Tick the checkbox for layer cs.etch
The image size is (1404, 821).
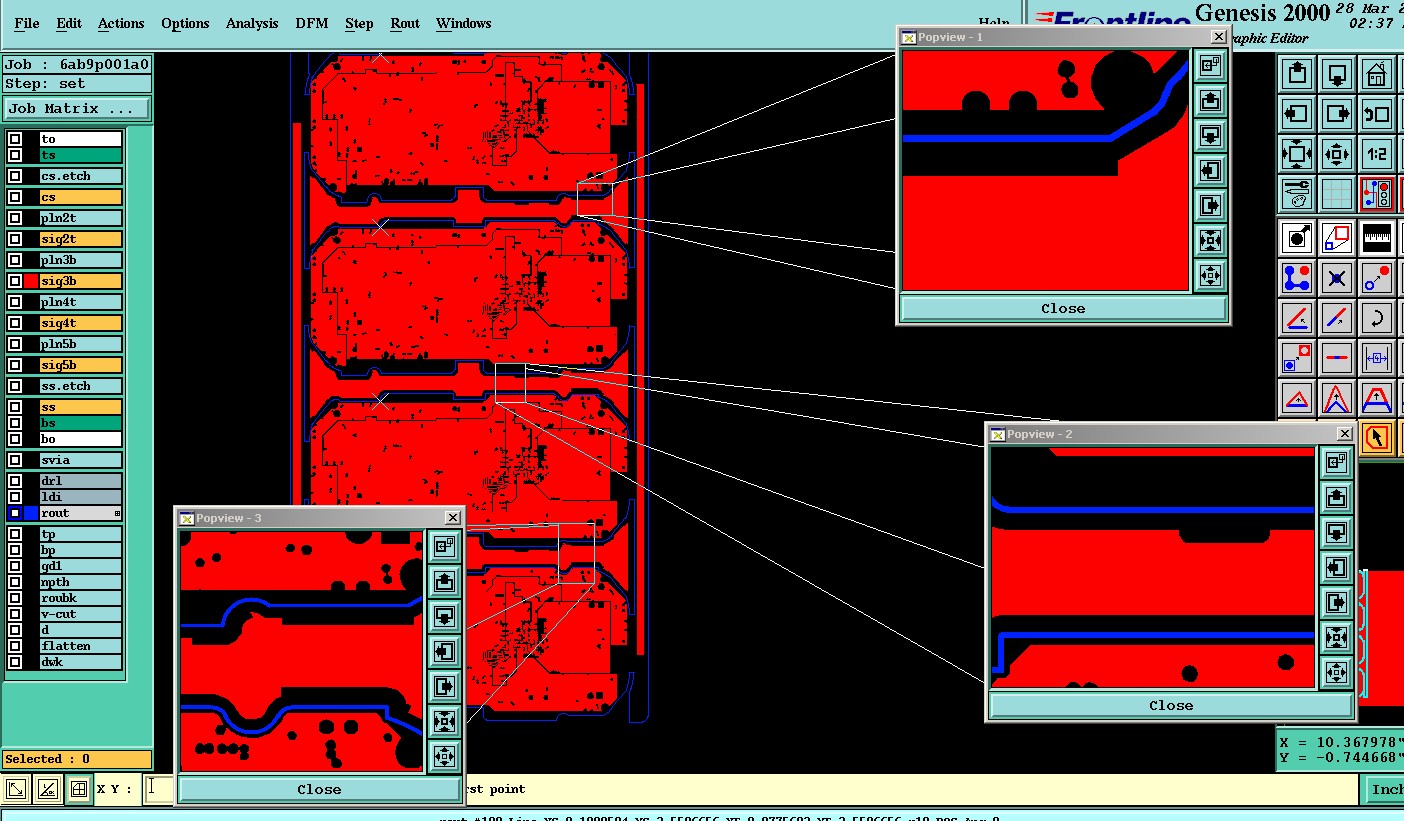[15, 176]
